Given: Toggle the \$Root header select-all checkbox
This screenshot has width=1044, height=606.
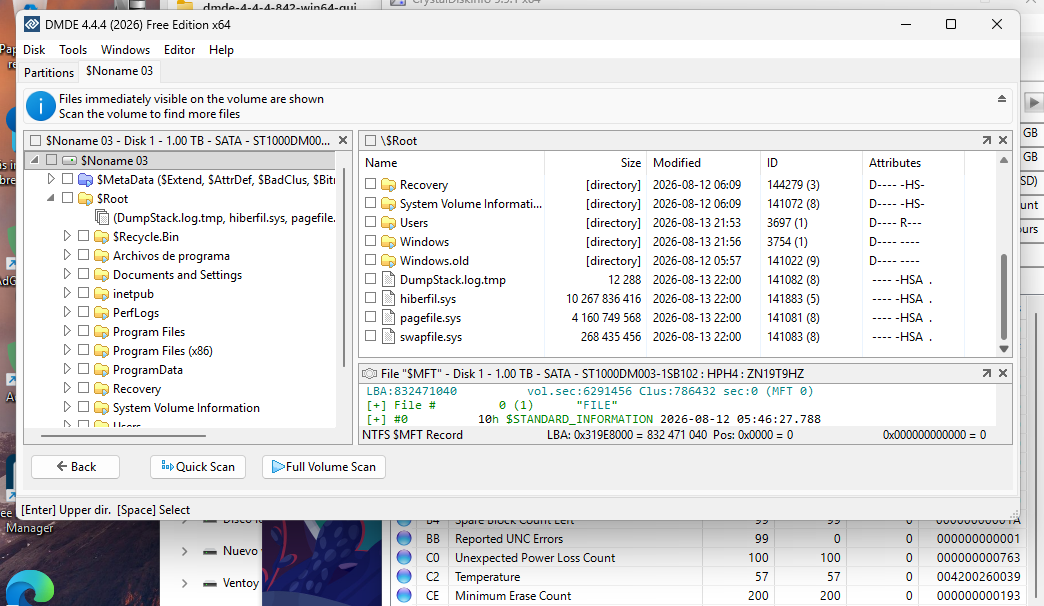Looking at the screenshot, I should click(371, 141).
